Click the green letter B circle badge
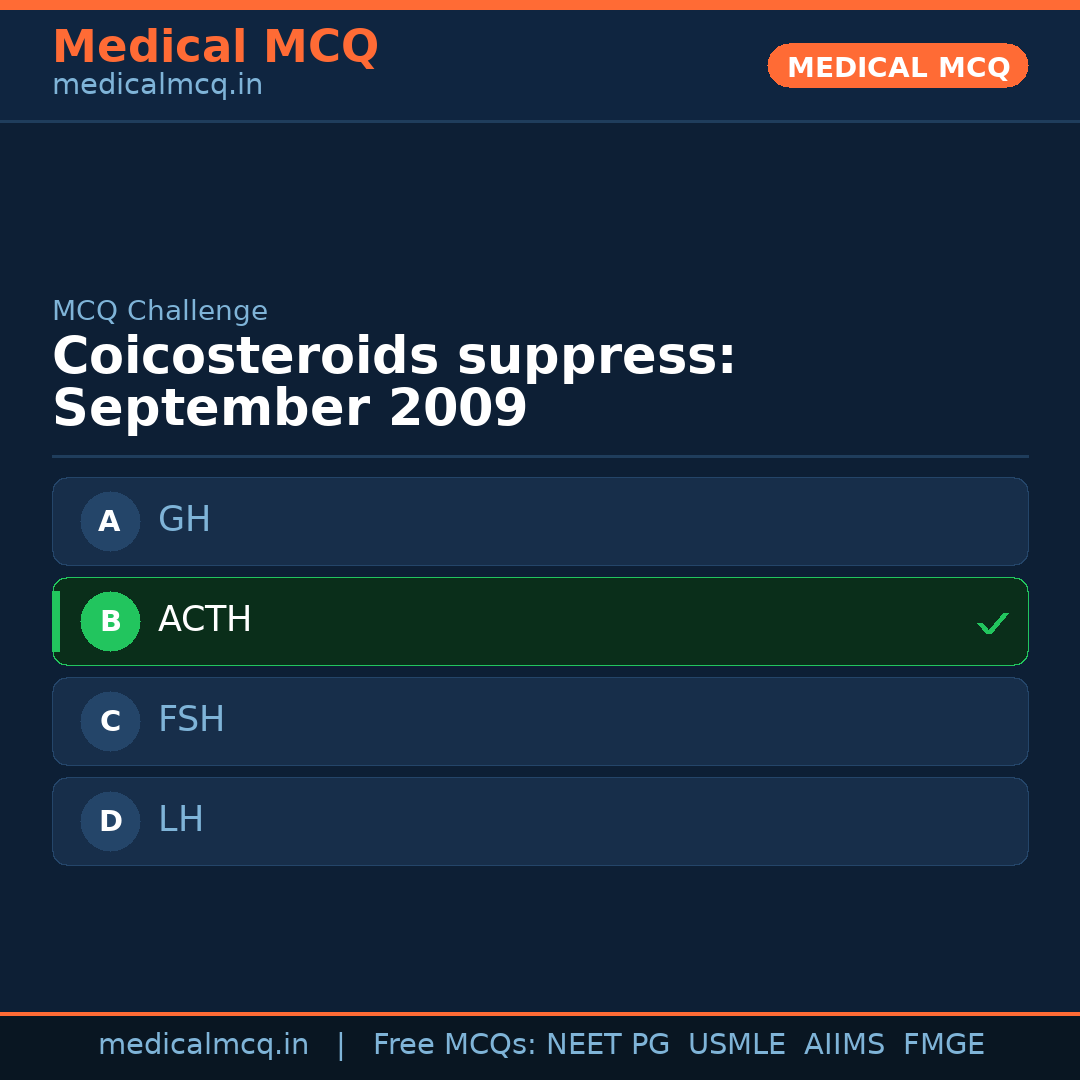This screenshot has height=1080, width=1080. coord(110,621)
